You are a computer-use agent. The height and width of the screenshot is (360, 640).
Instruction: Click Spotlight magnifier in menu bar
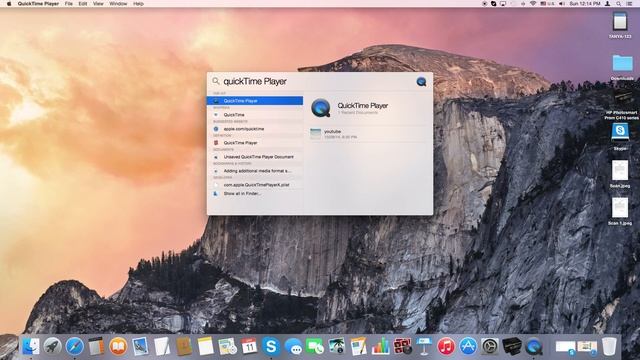click(x=619, y=4)
